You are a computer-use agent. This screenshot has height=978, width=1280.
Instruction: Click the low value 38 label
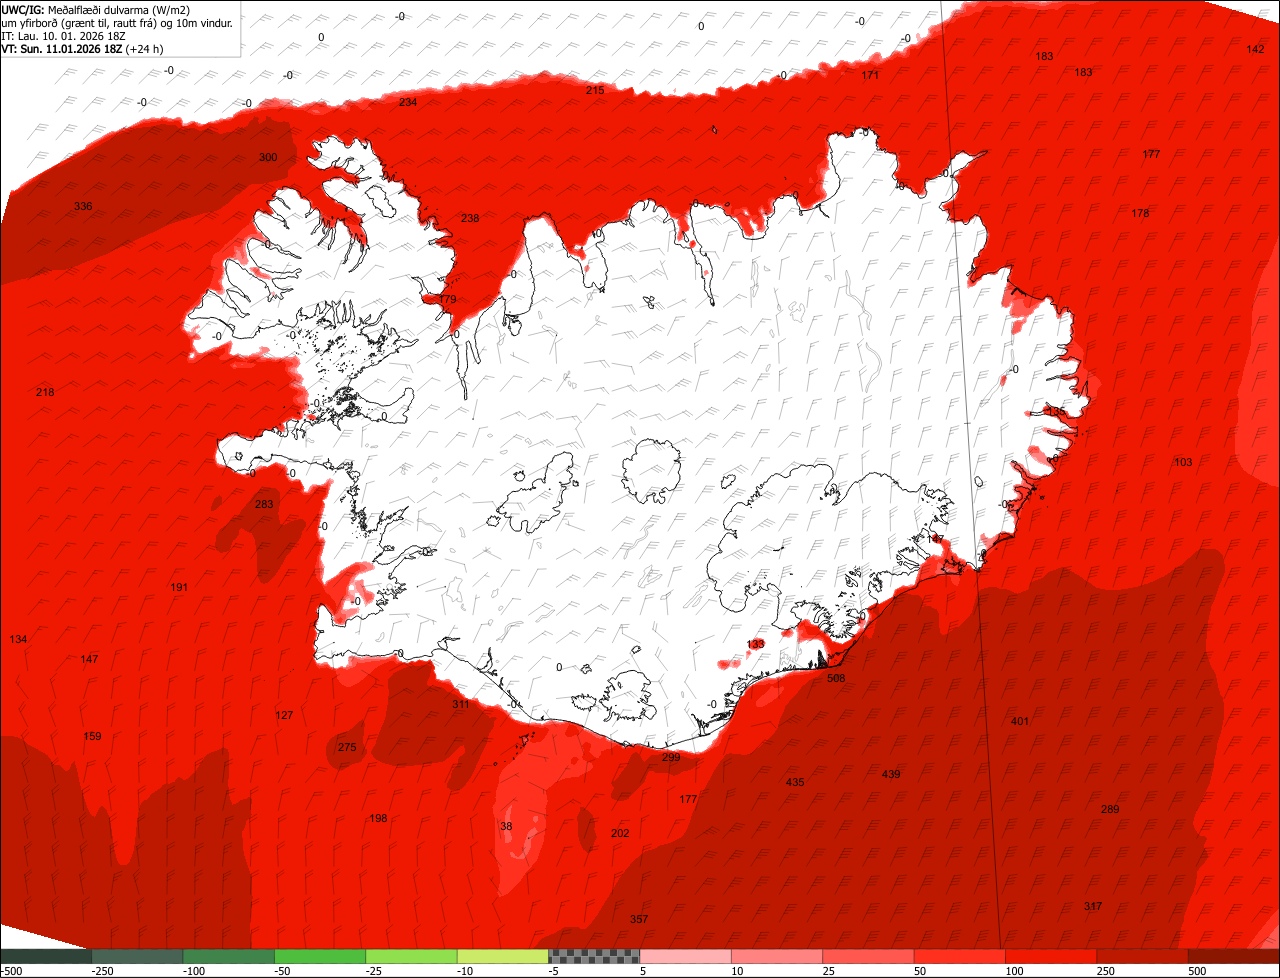coord(506,826)
